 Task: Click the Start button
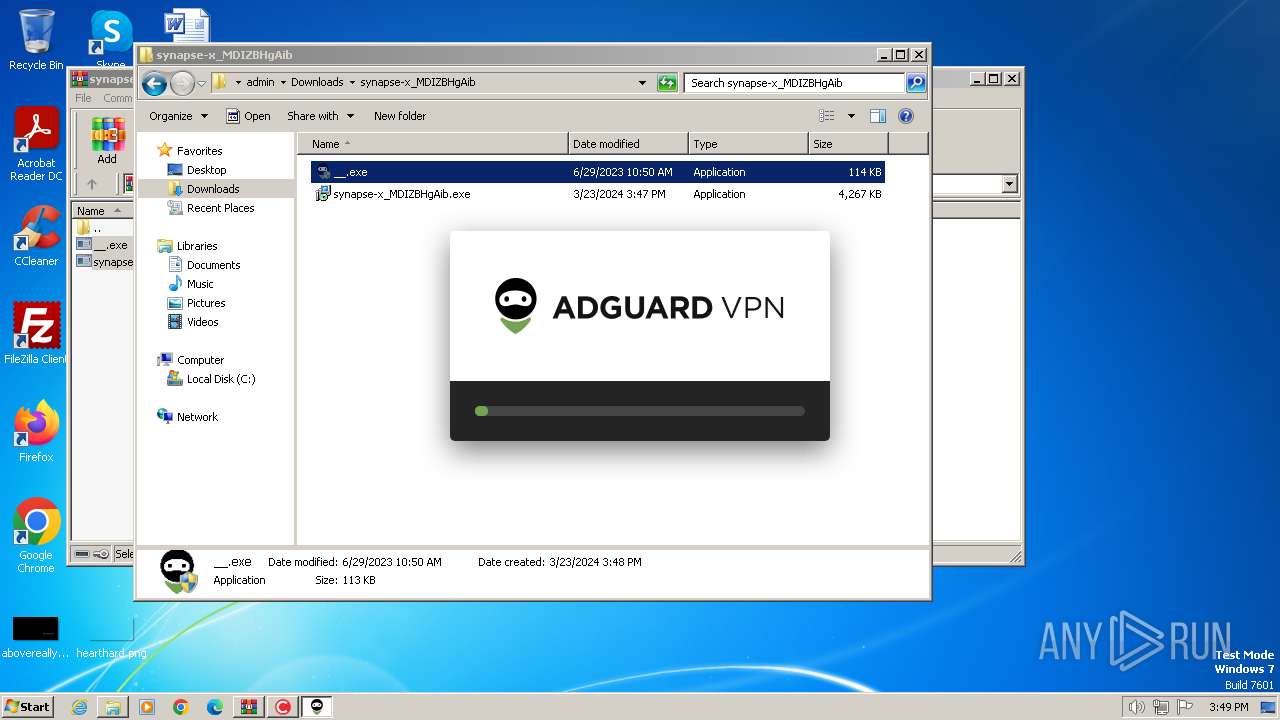tap(27, 706)
